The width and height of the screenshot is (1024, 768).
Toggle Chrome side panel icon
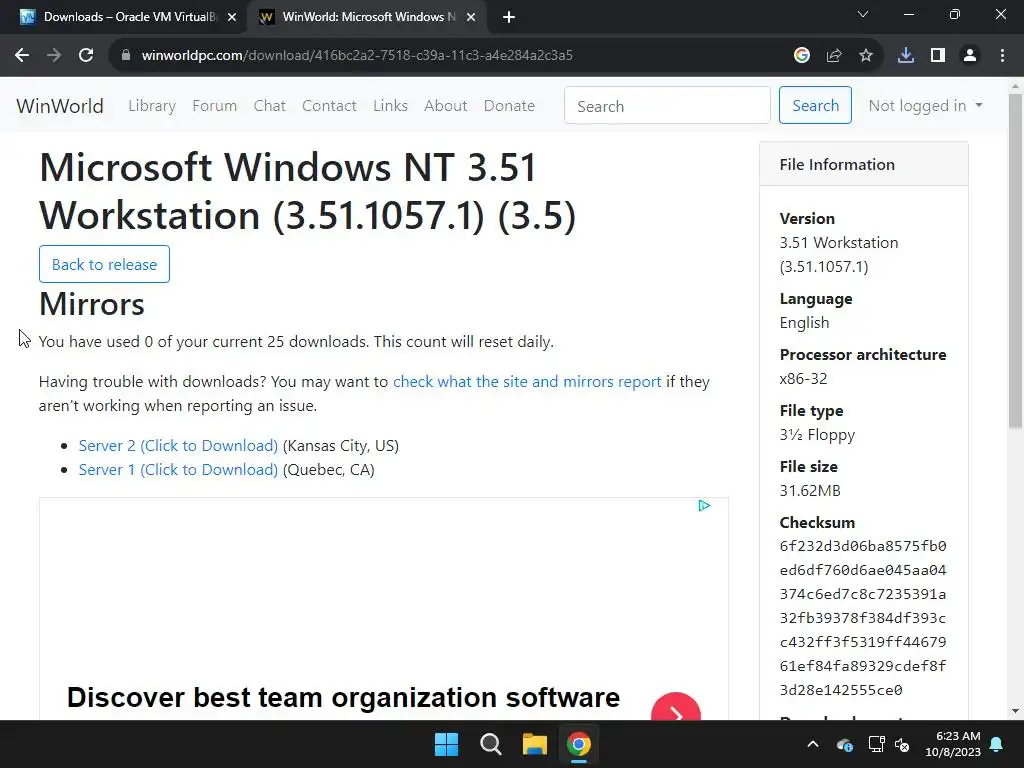tap(938, 56)
